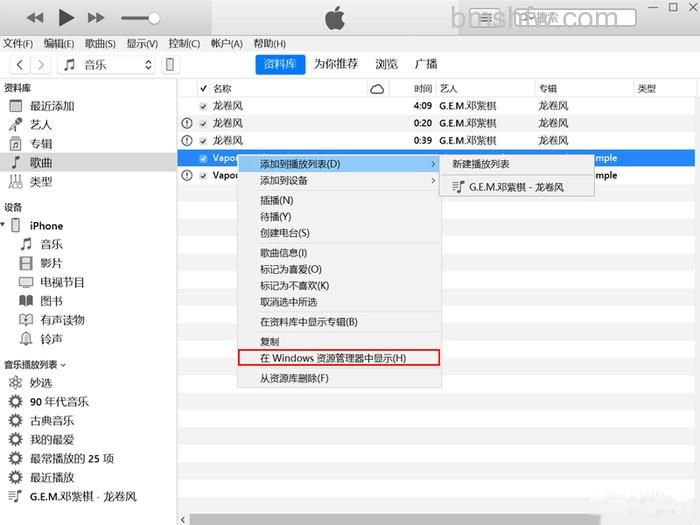Click the iCloud column header icon
700x525 pixels.
pos(377,89)
